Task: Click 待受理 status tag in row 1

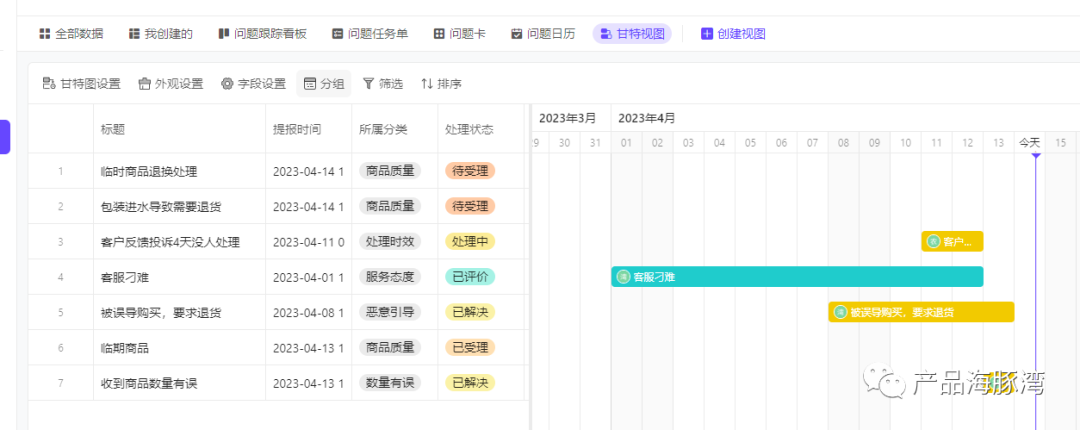Action: coord(470,171)
